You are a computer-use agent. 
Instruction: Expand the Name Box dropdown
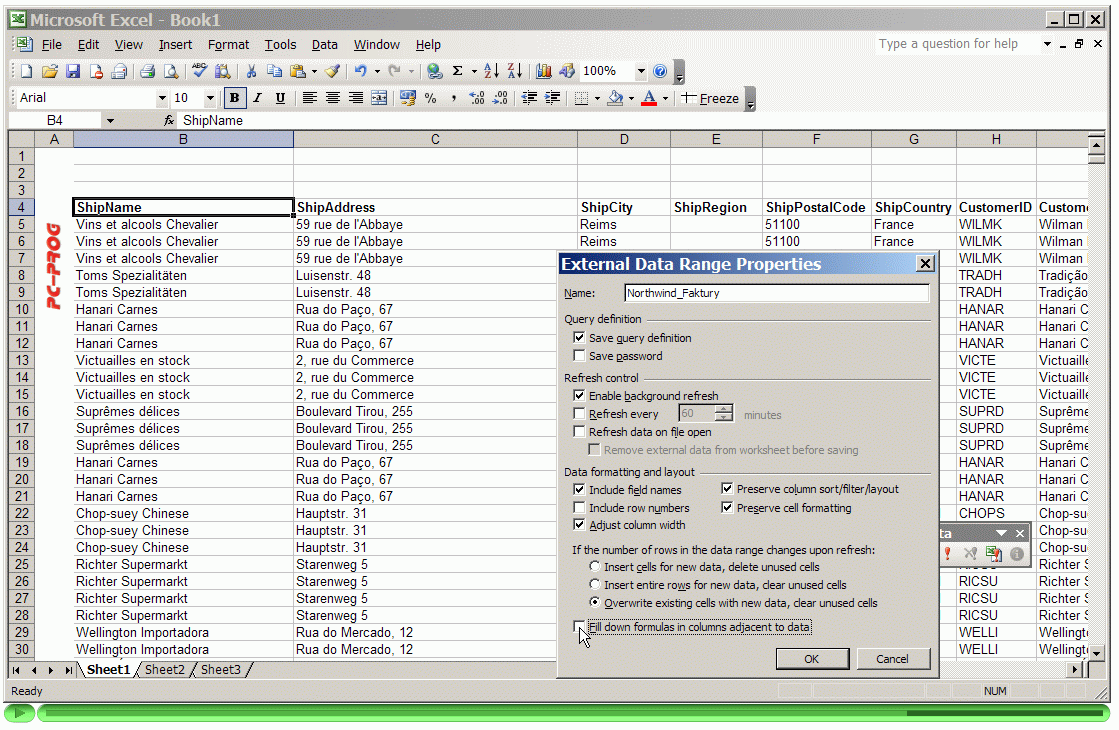(110, 121)
